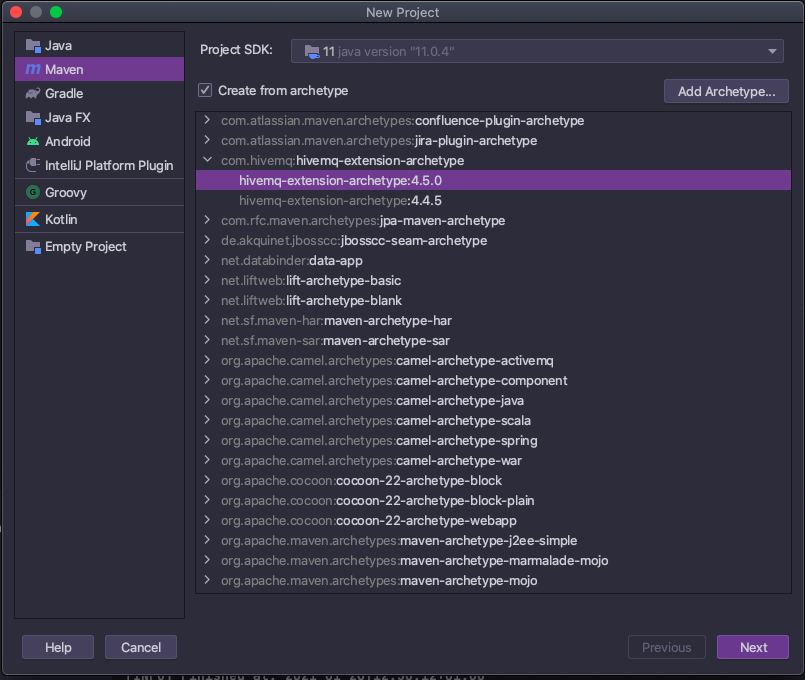Image resolution: width=805 pixels, height=680 pixels.
Task: Click the SDK folder icon in Project SDK field
Action: (312, 51)
